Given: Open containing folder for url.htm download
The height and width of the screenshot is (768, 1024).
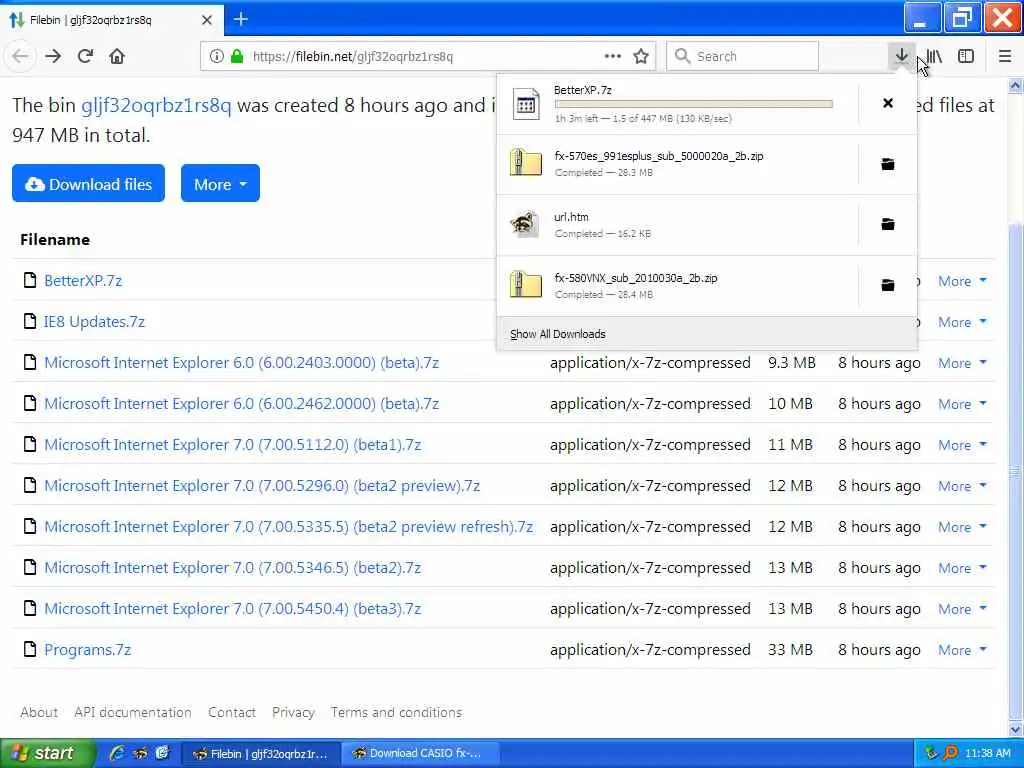Looking at the screenshot, I should pos(888,225).
